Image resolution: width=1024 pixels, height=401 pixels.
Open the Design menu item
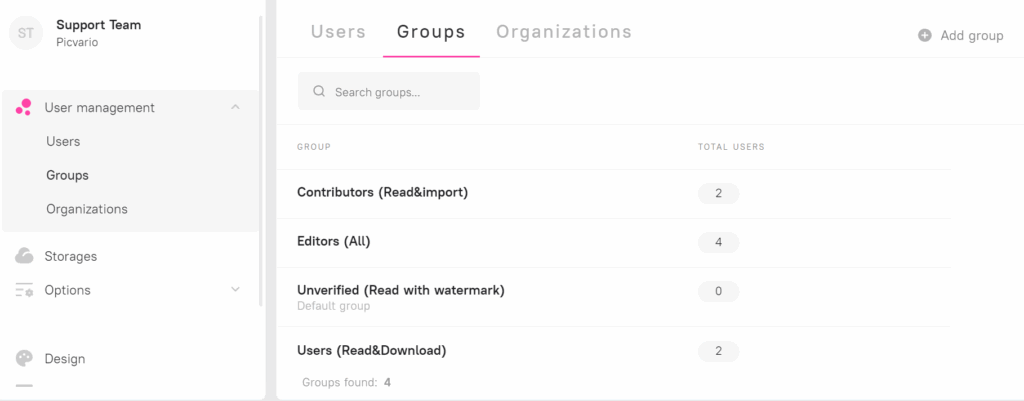pos(65,359)
